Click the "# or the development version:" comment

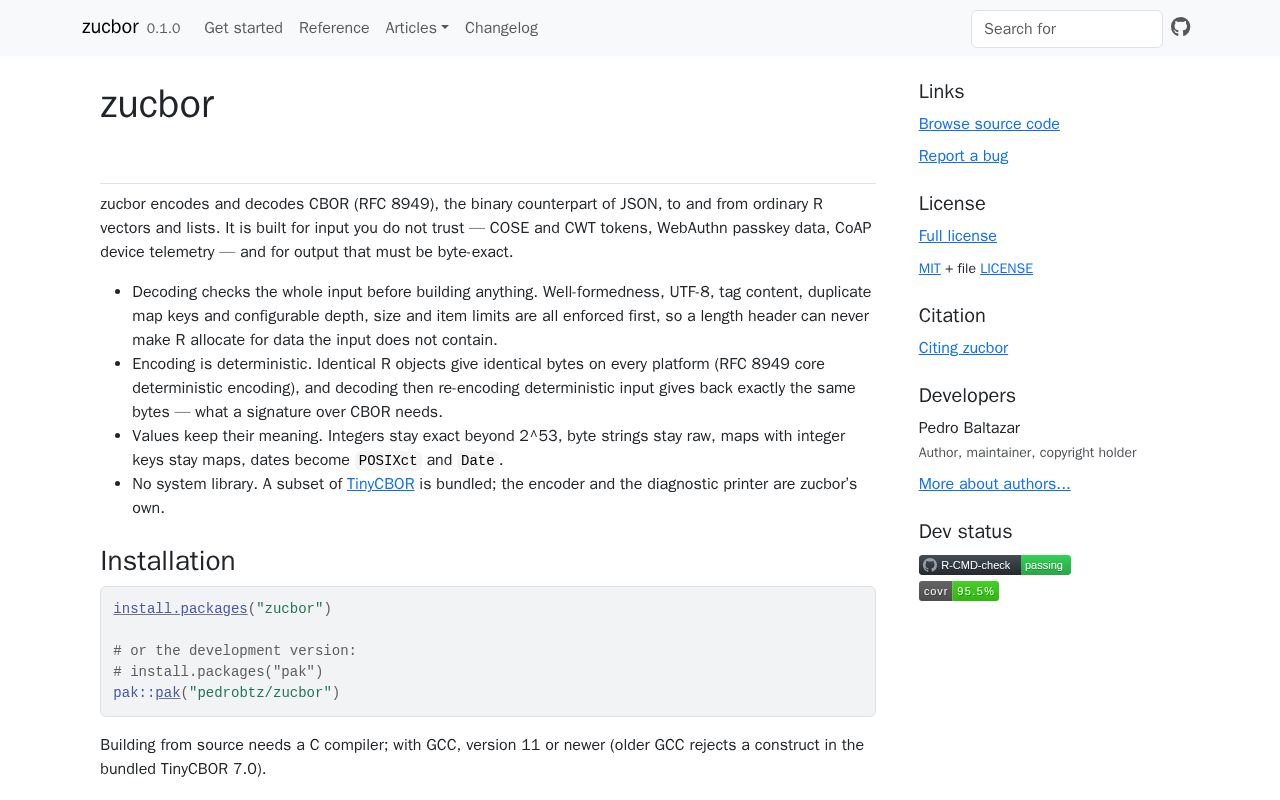(x=235, y=651)
